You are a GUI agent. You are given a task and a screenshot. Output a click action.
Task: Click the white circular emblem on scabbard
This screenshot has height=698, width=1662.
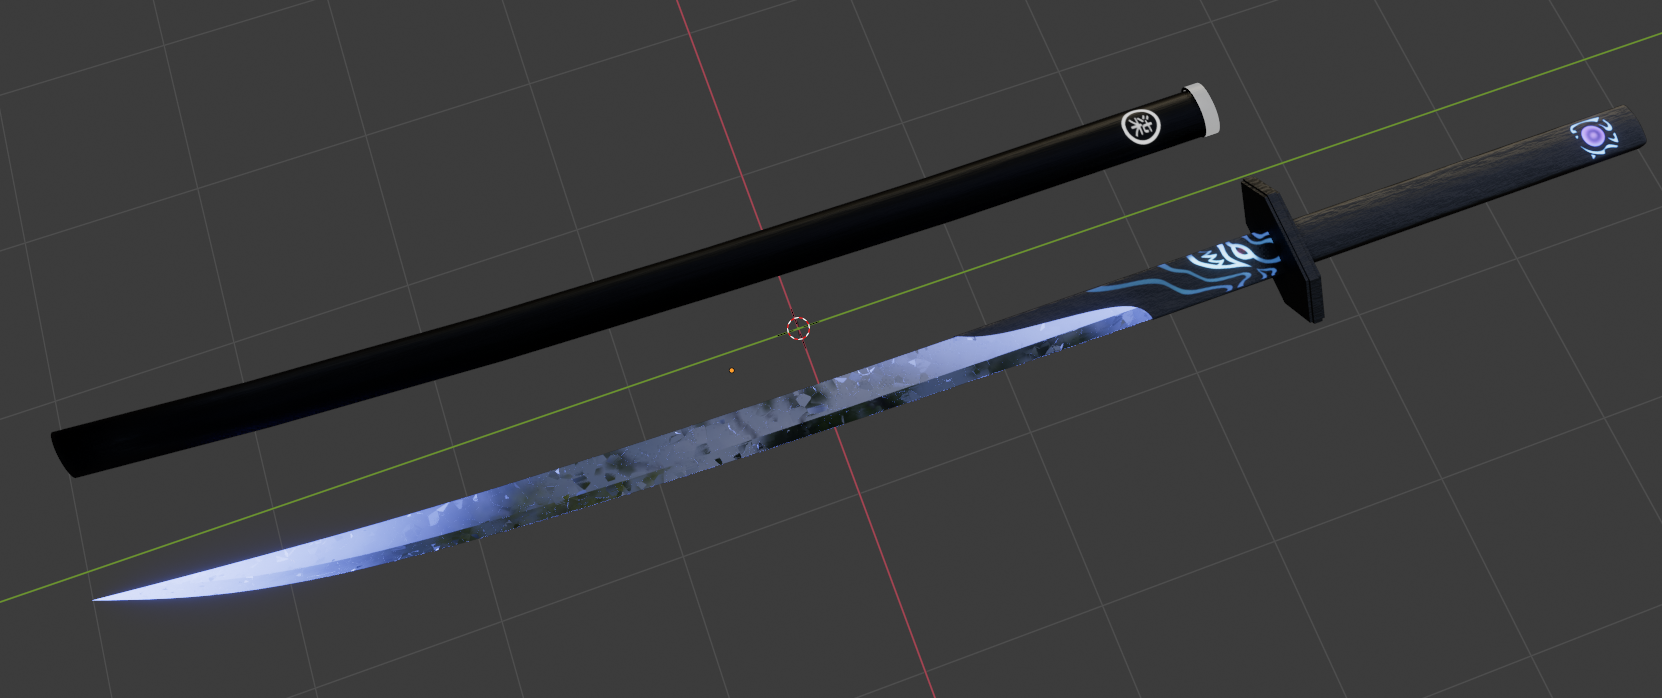(x=1140, y=126)
